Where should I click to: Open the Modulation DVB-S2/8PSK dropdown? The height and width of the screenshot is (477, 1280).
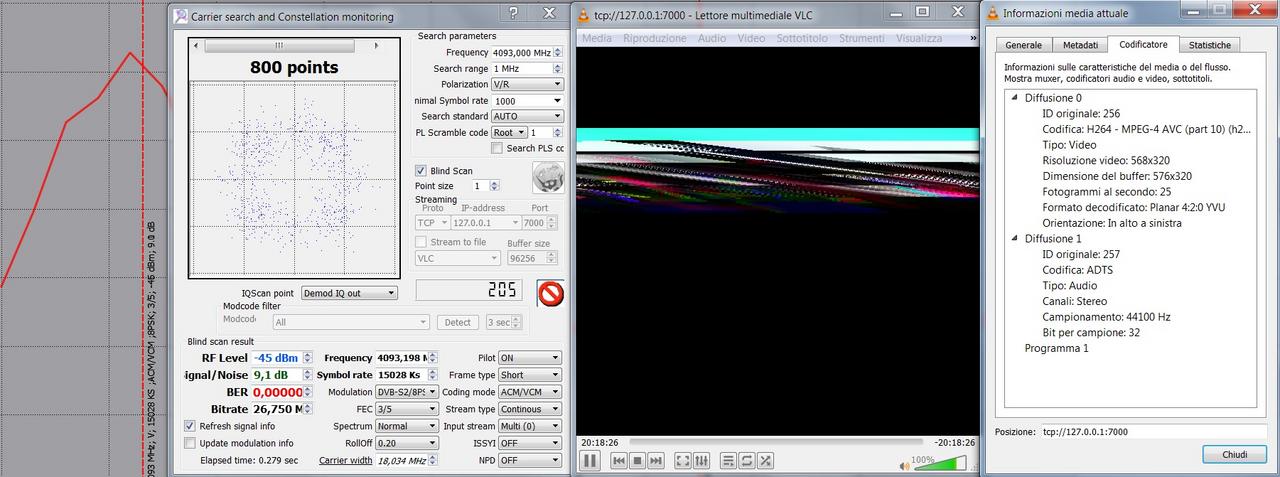(x=406, y=392)
